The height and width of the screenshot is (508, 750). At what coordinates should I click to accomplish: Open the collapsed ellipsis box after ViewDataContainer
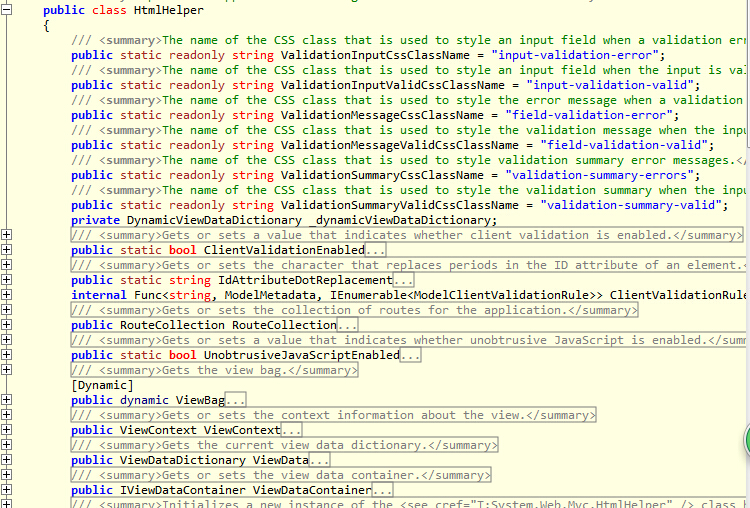pos(382,490)
